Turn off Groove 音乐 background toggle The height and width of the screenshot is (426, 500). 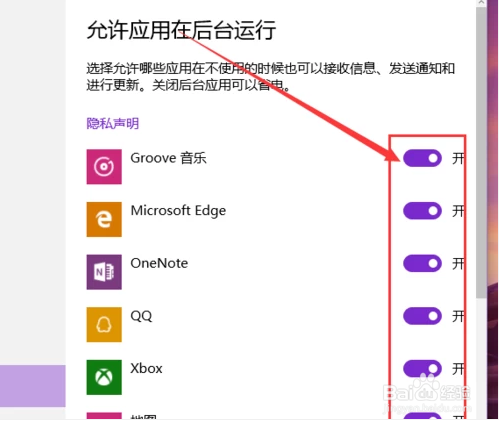pos(422,158)
